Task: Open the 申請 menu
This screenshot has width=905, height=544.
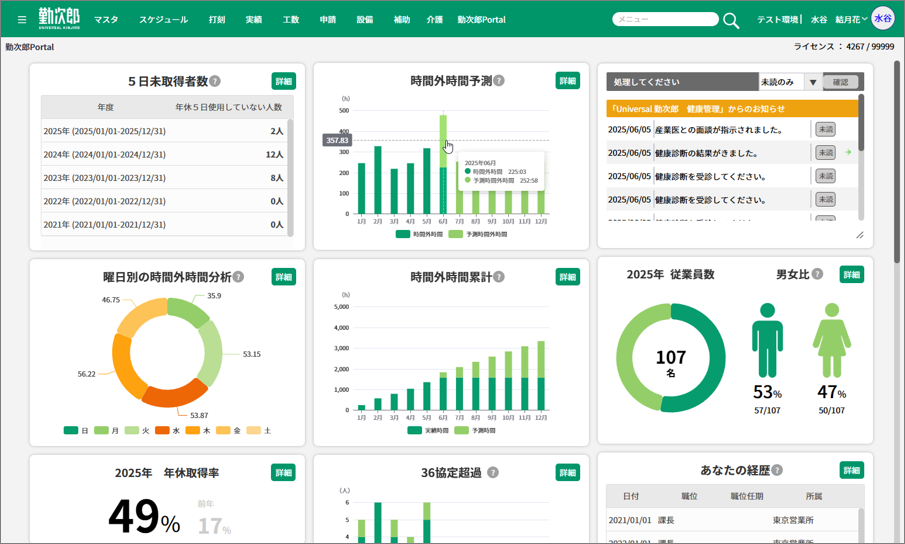Action: click(x=328, y=20)
